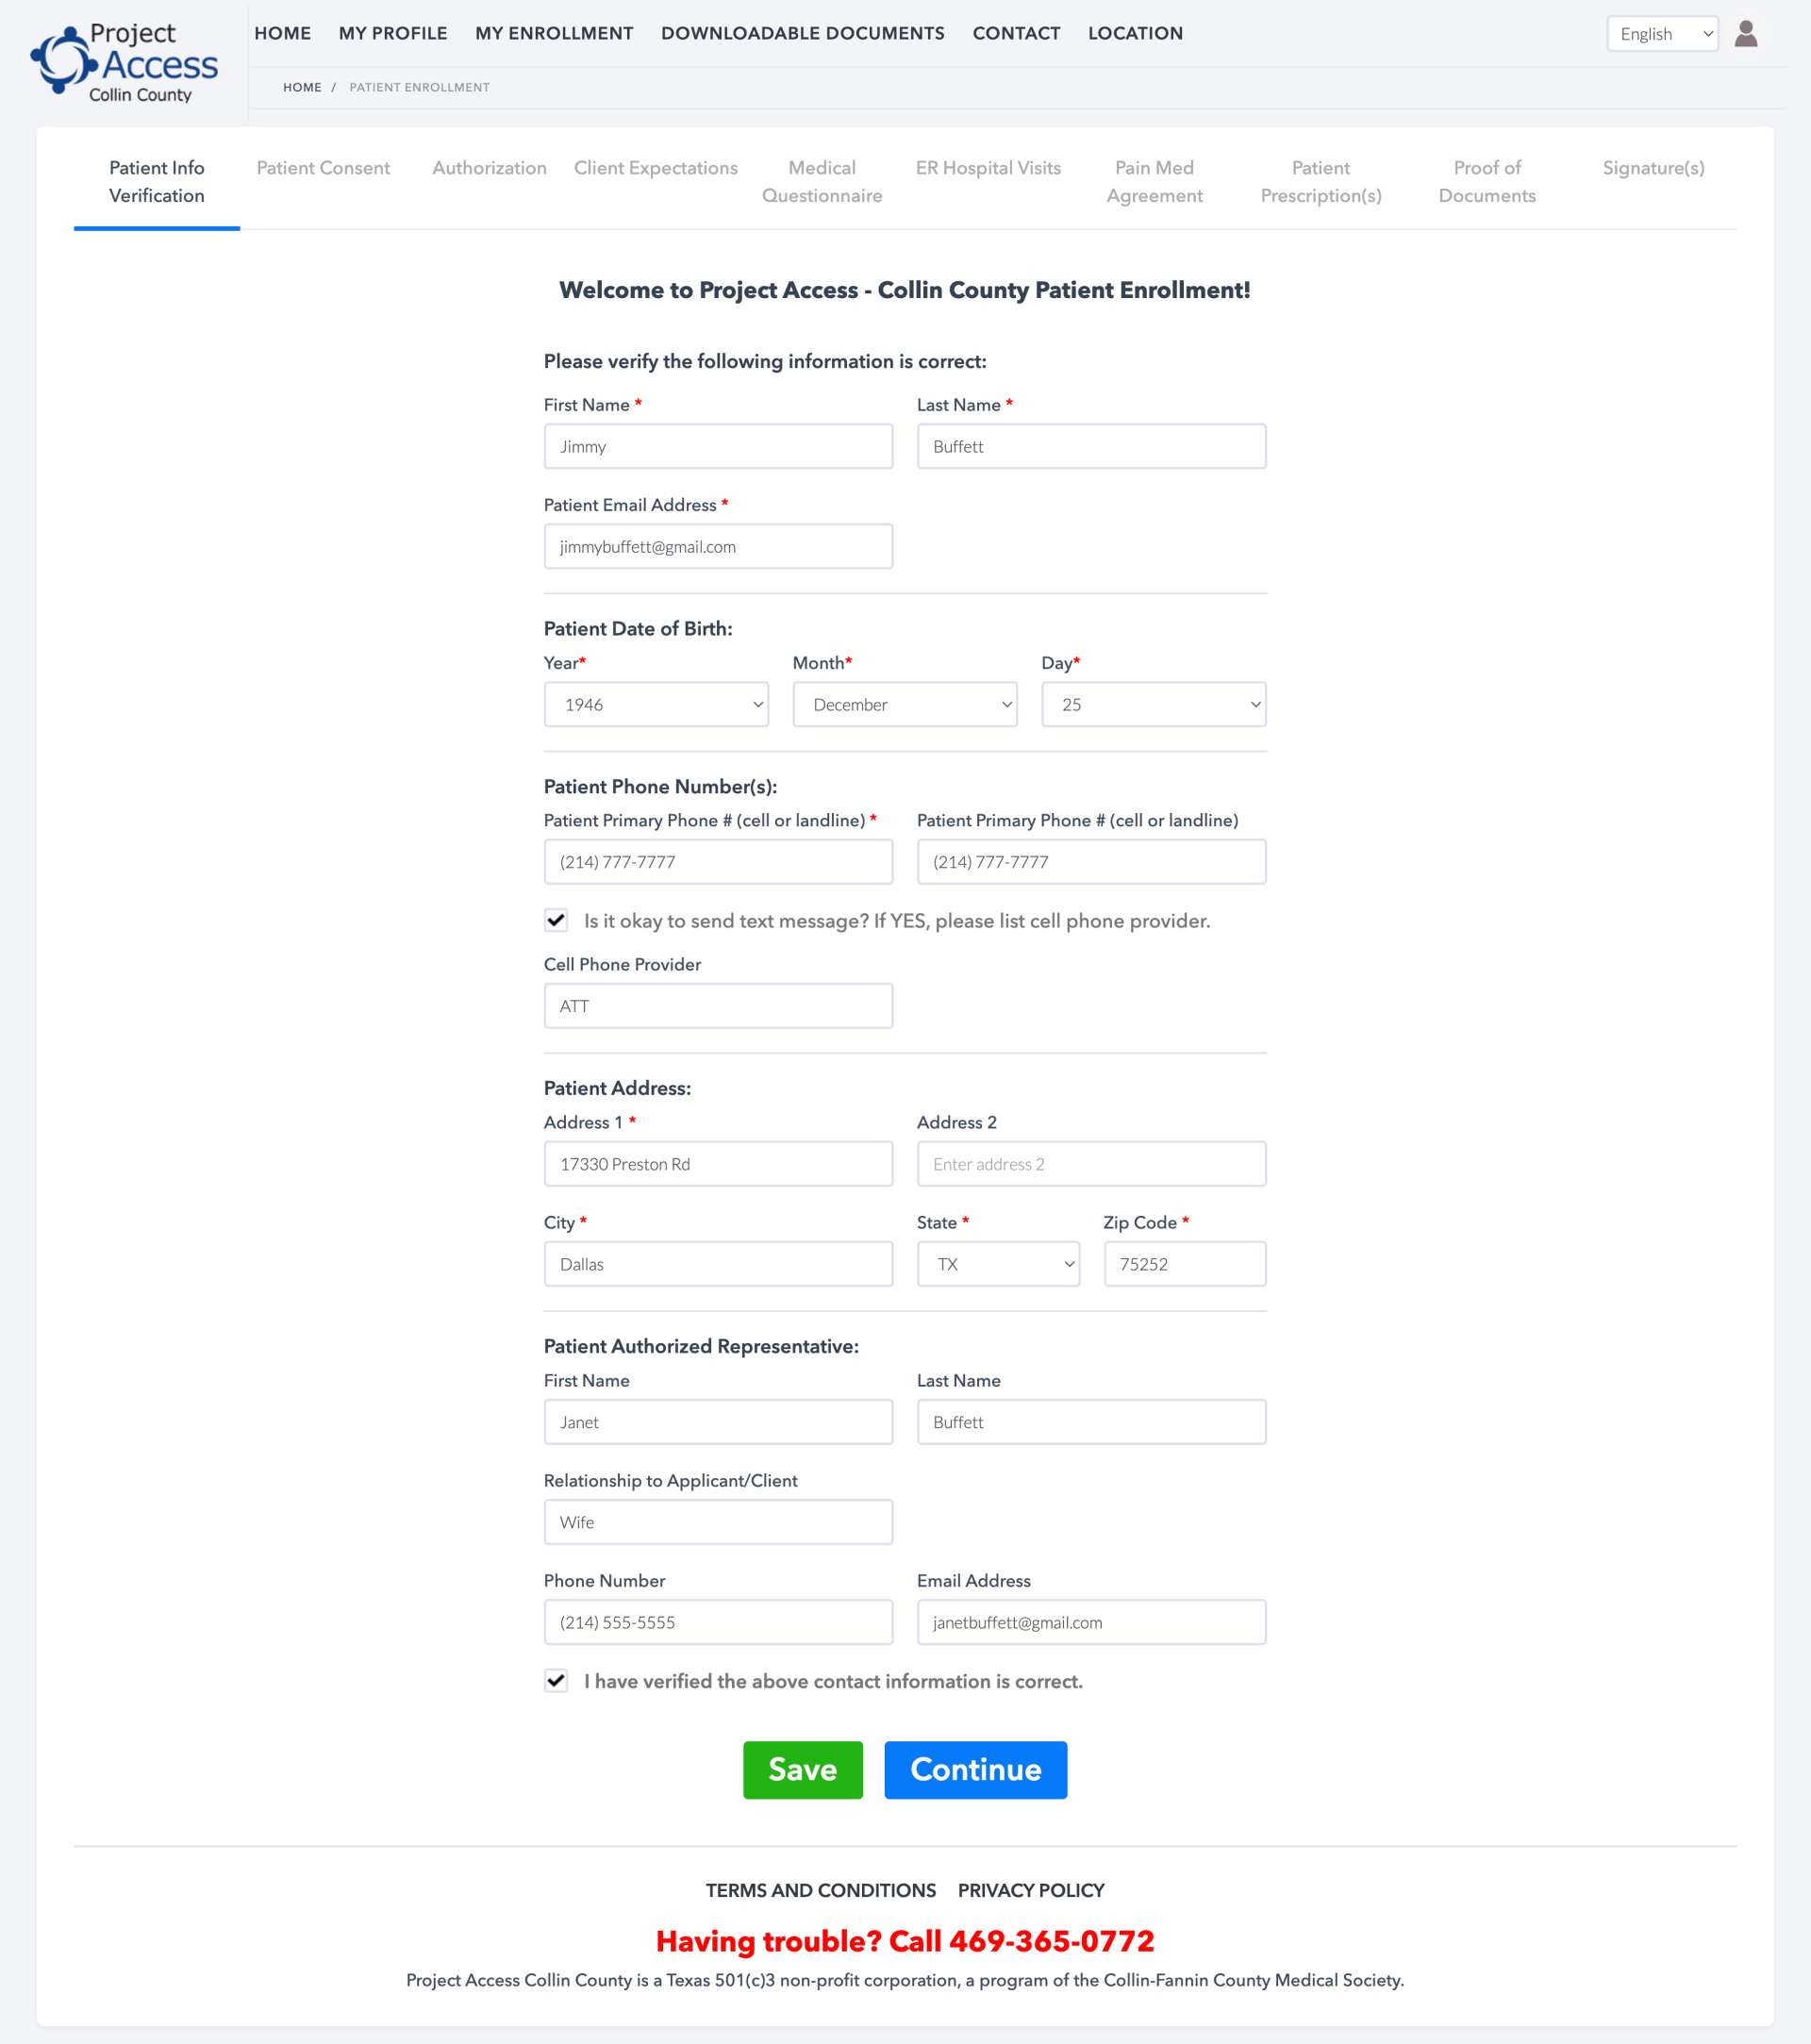The height and width of the screenshot is (2044, 1811).
Task: Toggle the verified contact information checkbox
Action: click(x=556, y=1680)
